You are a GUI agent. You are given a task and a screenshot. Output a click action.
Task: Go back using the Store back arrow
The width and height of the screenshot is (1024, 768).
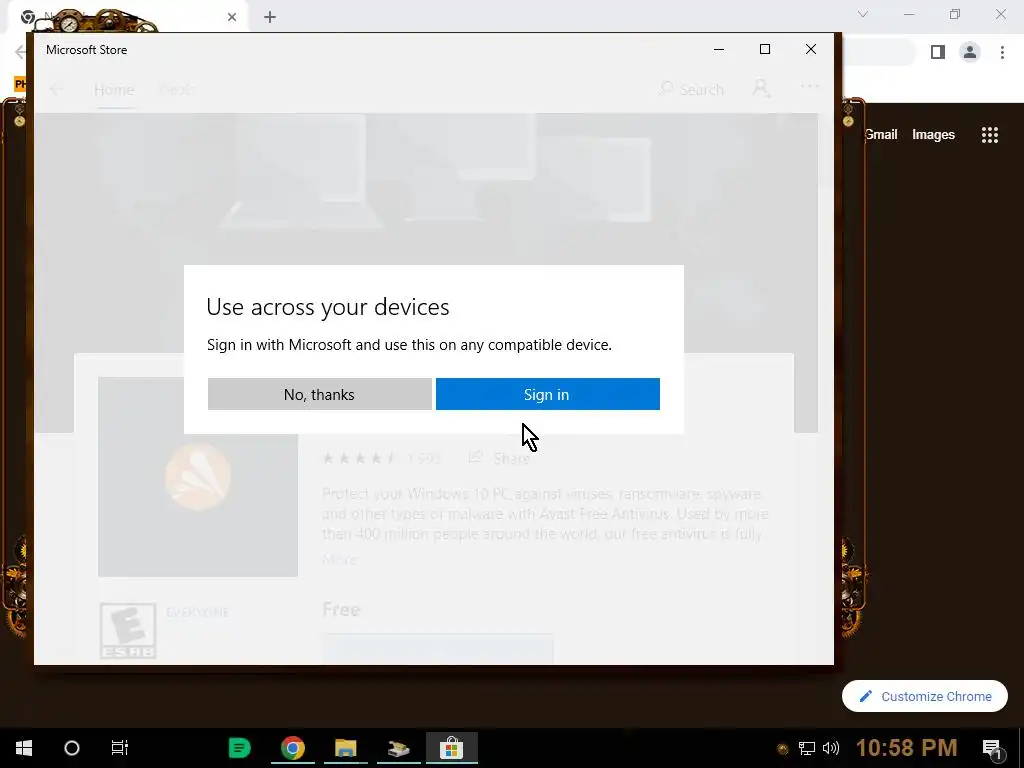(x=57, y=89)
